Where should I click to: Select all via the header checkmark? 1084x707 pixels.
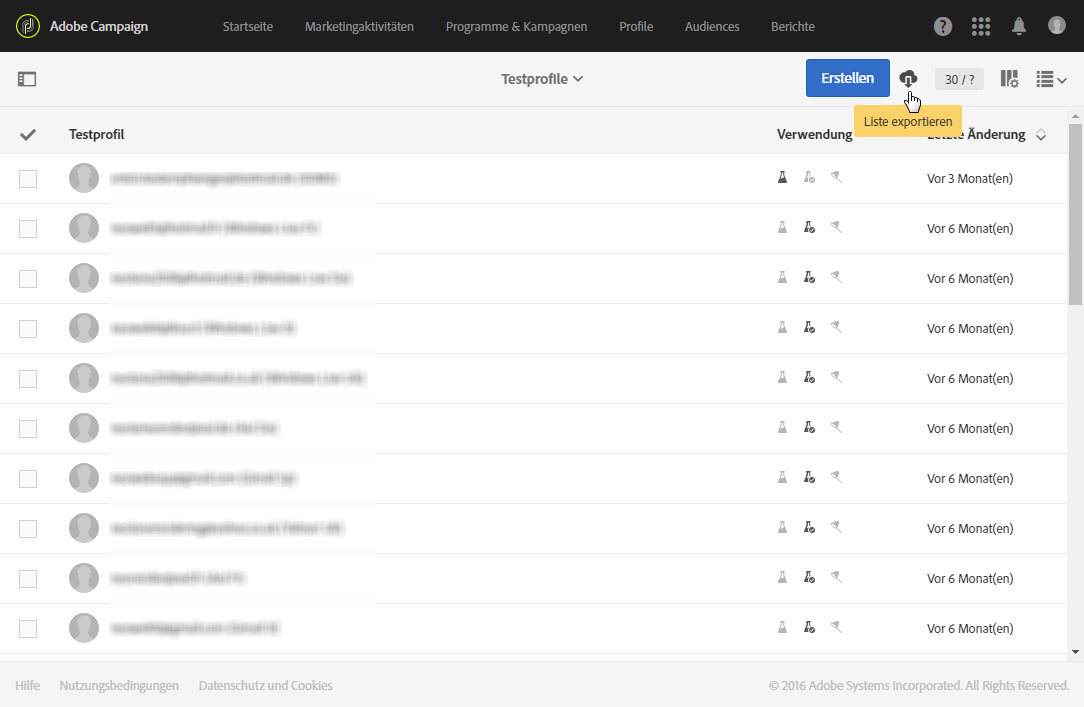point(28,135)
